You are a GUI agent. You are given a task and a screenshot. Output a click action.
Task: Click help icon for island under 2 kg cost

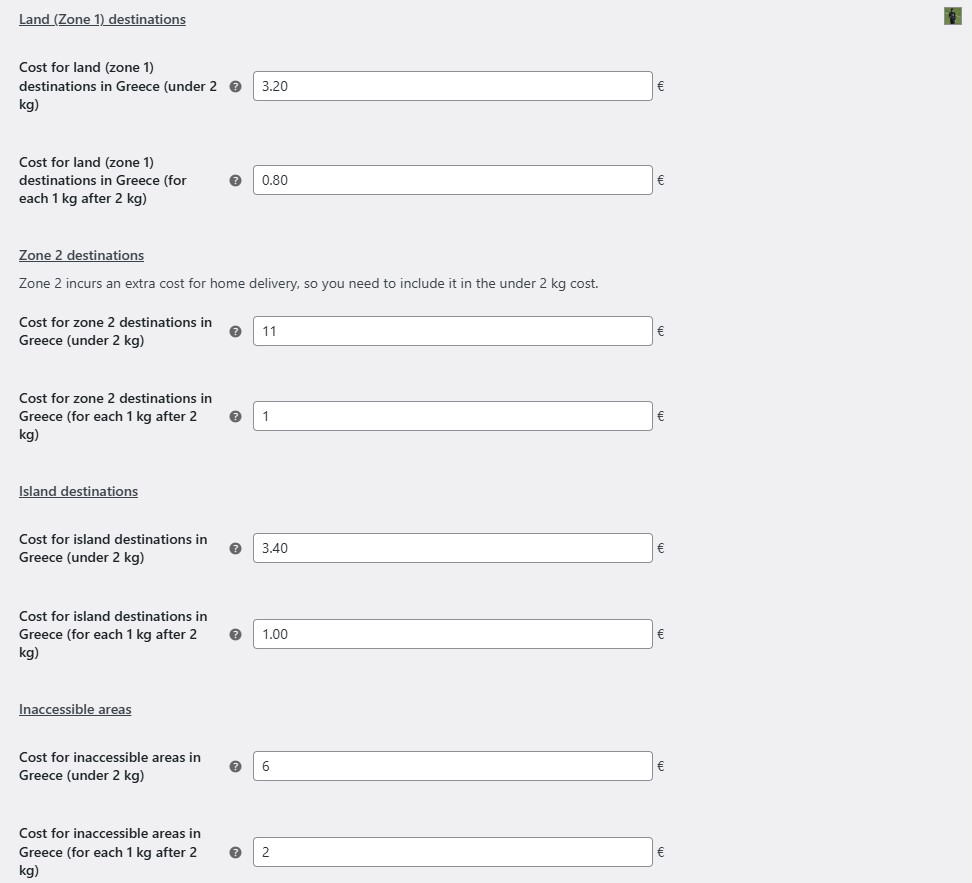(236, 548)
